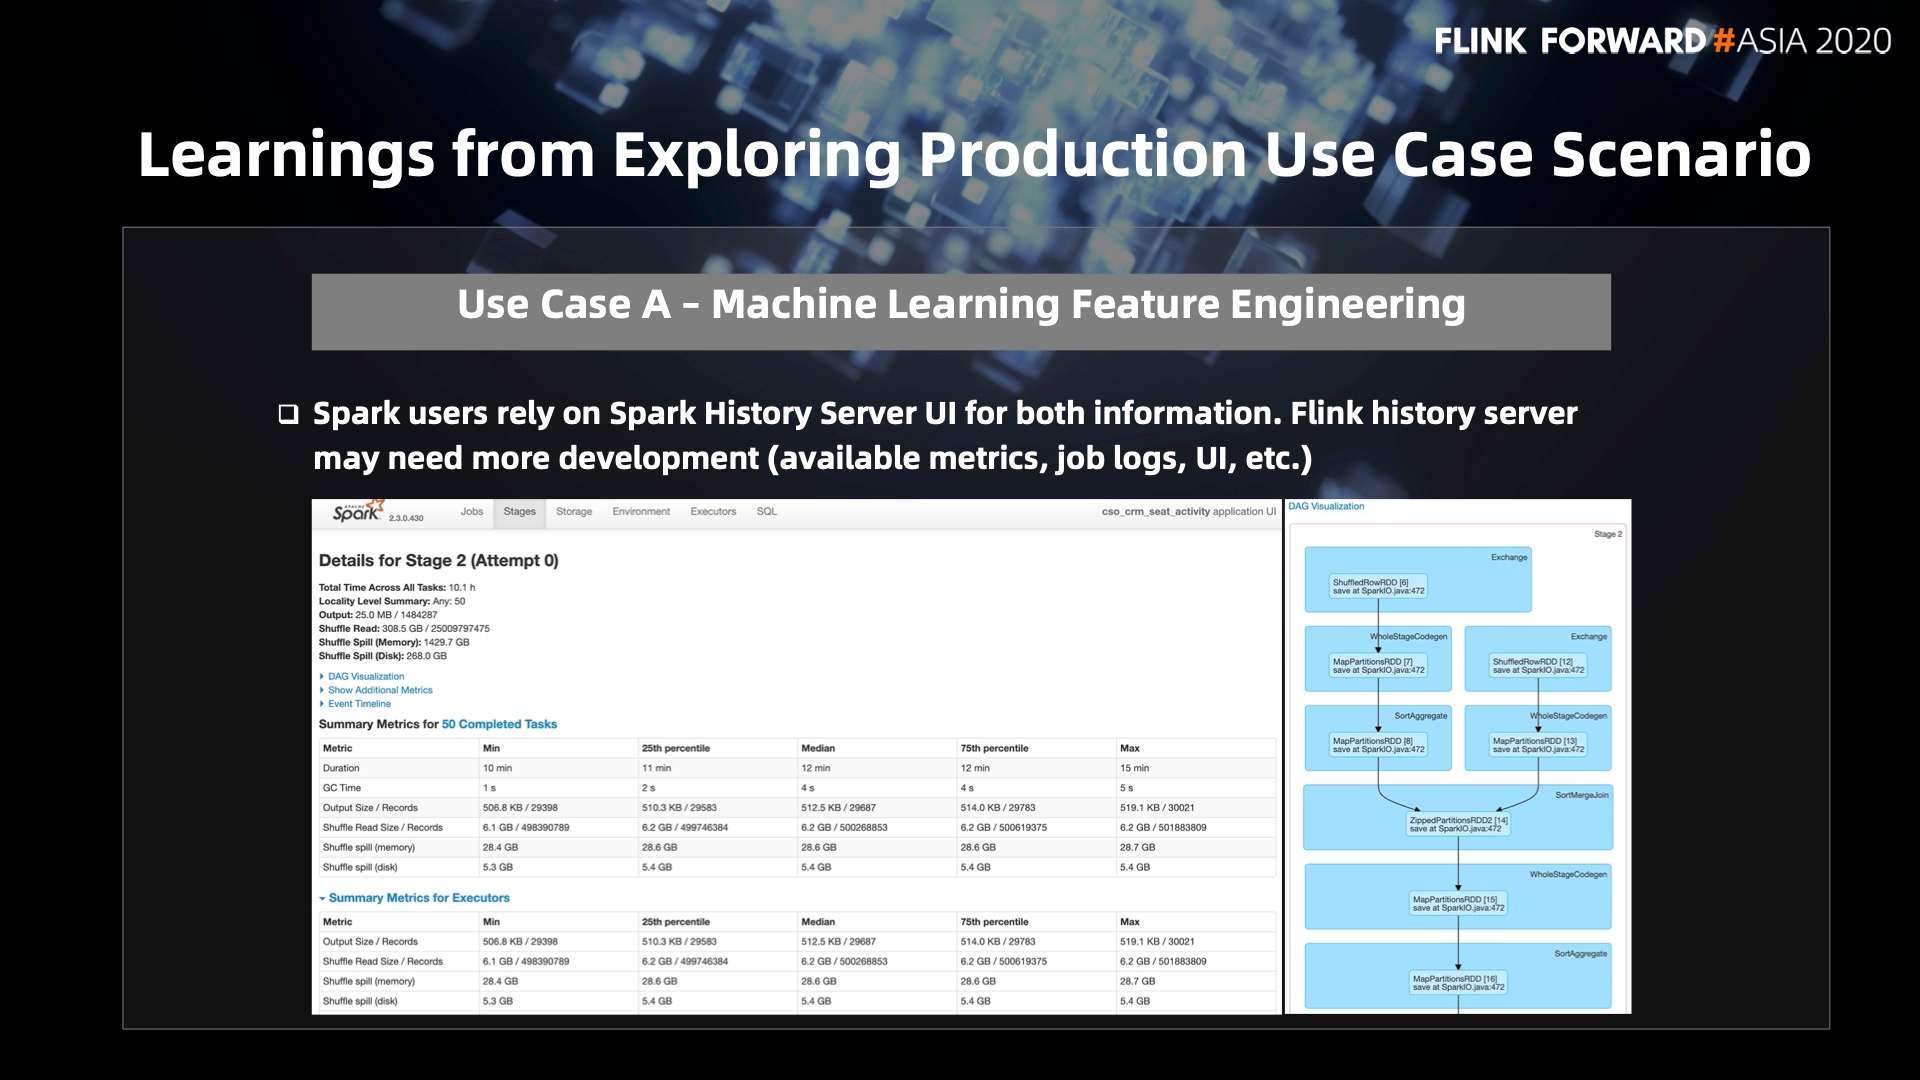Expand the Event Timeline
Screen dimensions: 1920x1080
pos(358,704)
